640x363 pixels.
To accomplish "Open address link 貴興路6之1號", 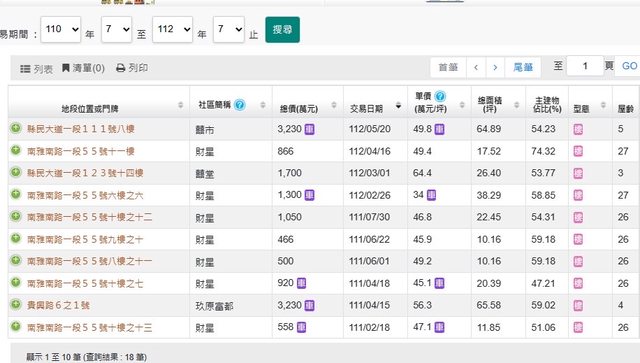I will pyautogui.click(x=58, y=305).
